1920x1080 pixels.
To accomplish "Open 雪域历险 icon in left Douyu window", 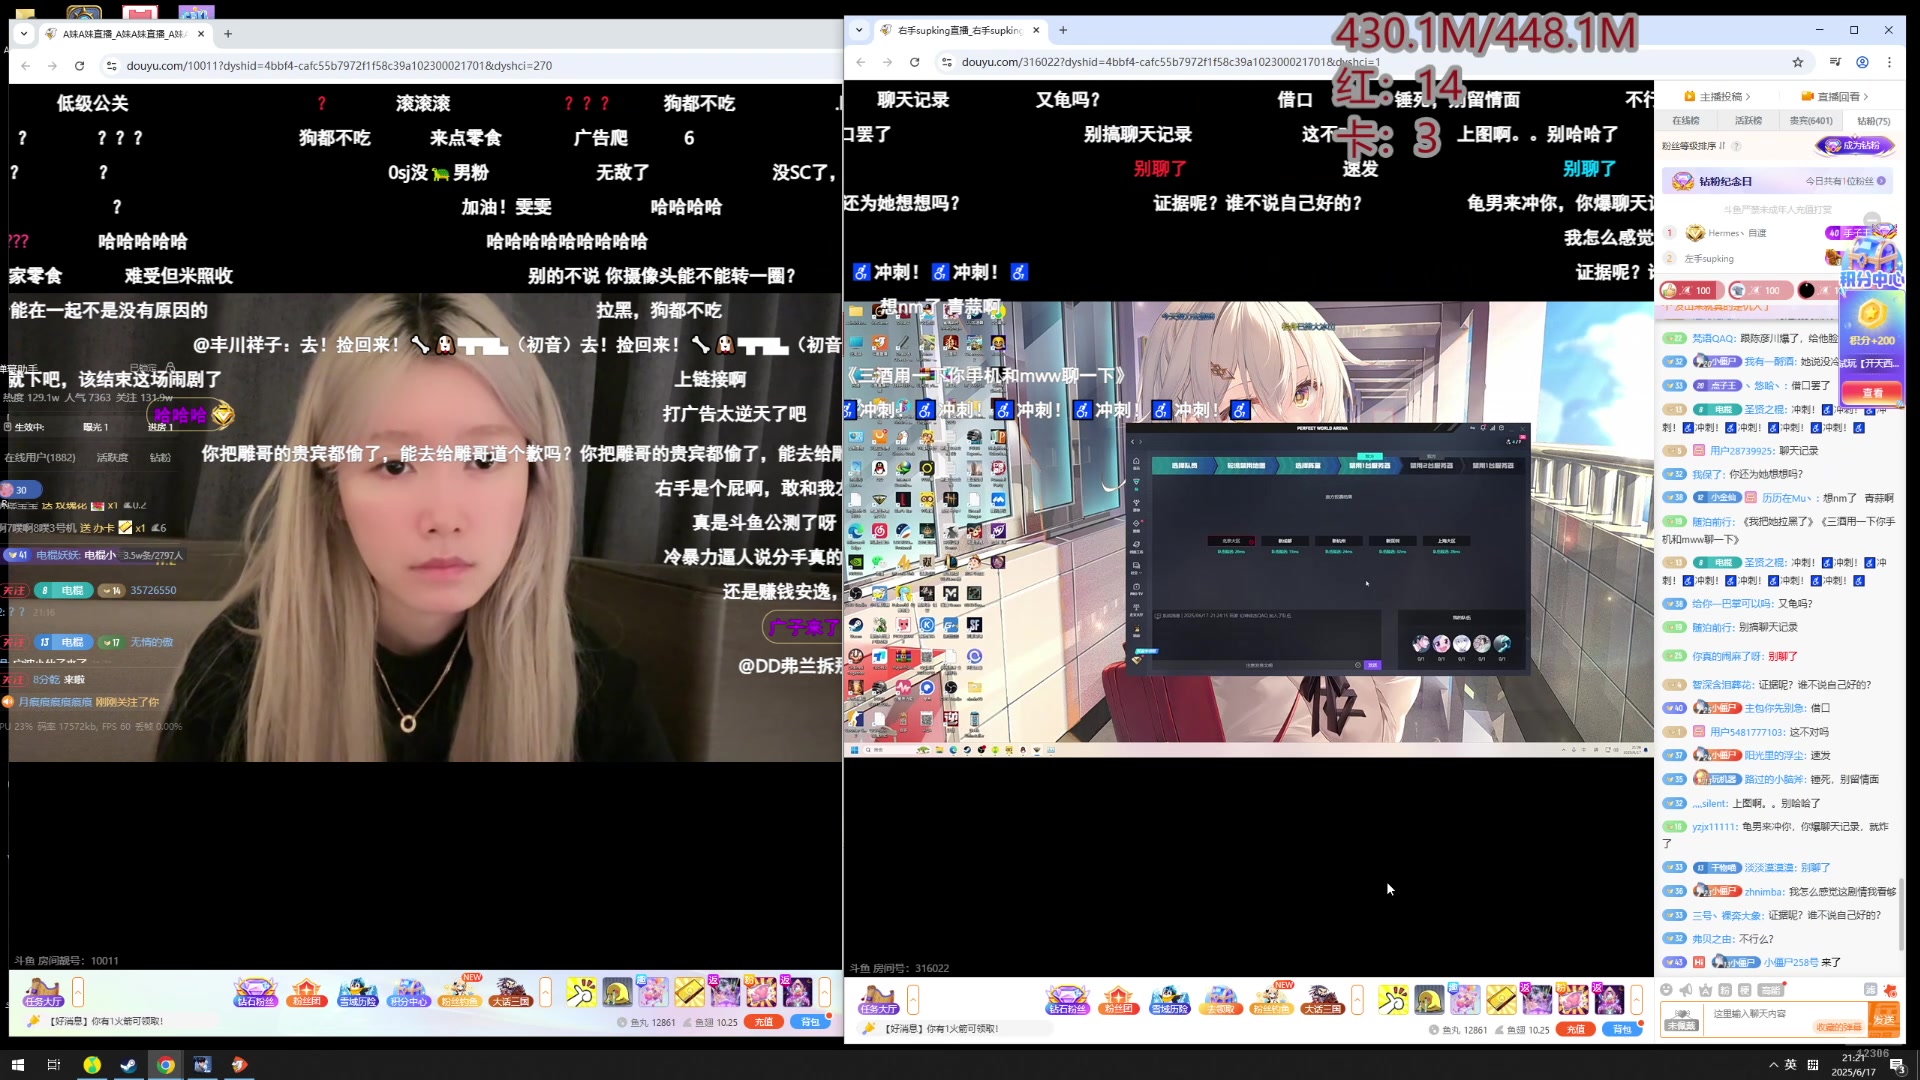I will point(357,991).
